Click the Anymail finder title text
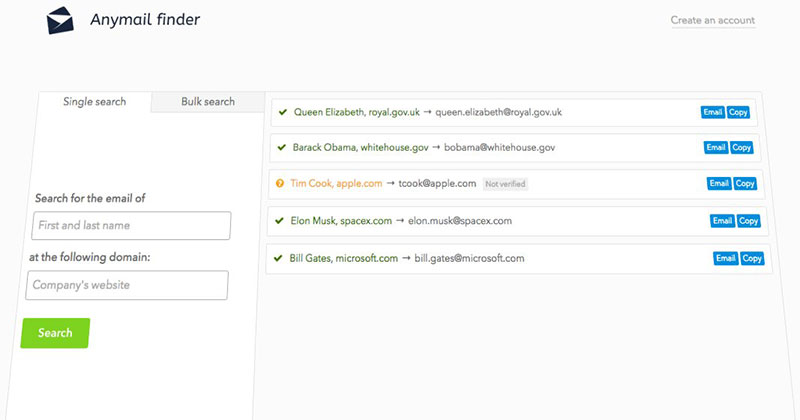 tap(145, 20)
